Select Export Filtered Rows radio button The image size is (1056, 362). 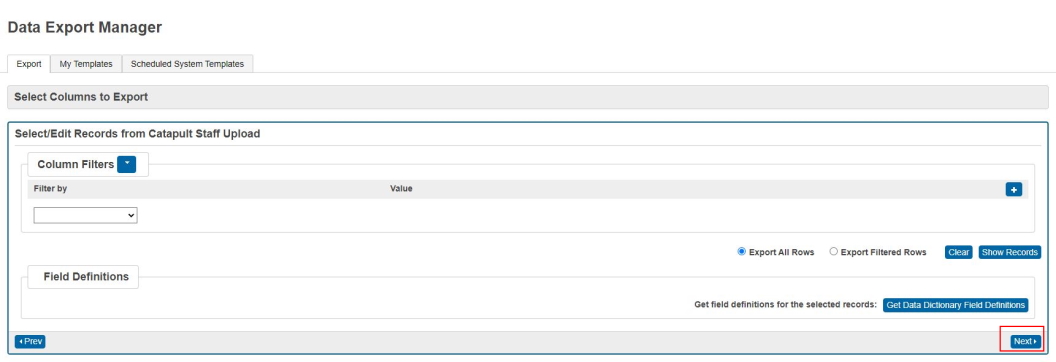click(834, 252)
